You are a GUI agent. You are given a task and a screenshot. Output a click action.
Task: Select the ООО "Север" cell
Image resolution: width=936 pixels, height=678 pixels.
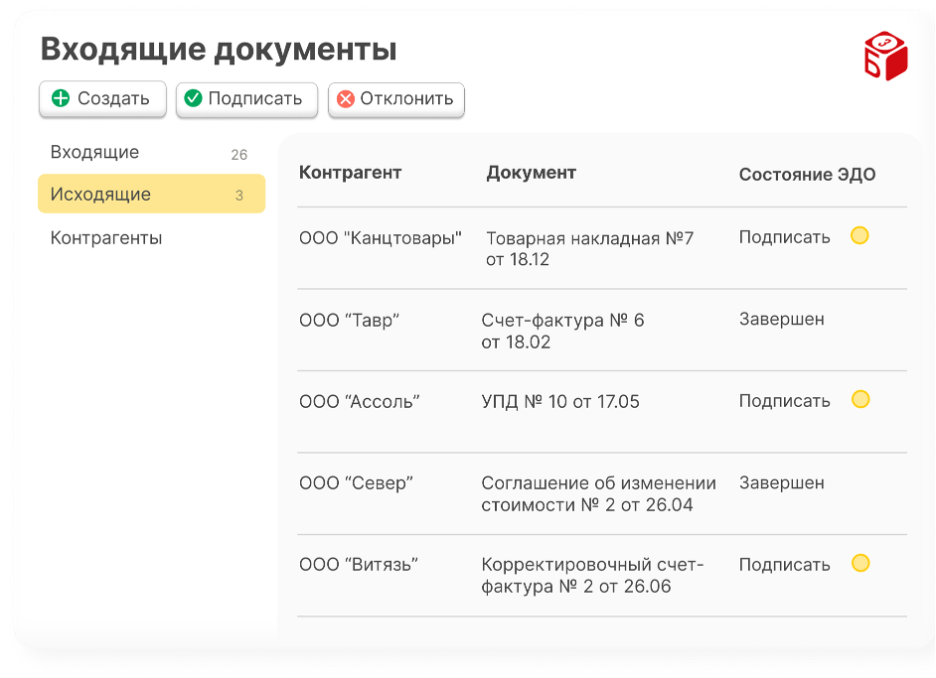tap(356, 483)
